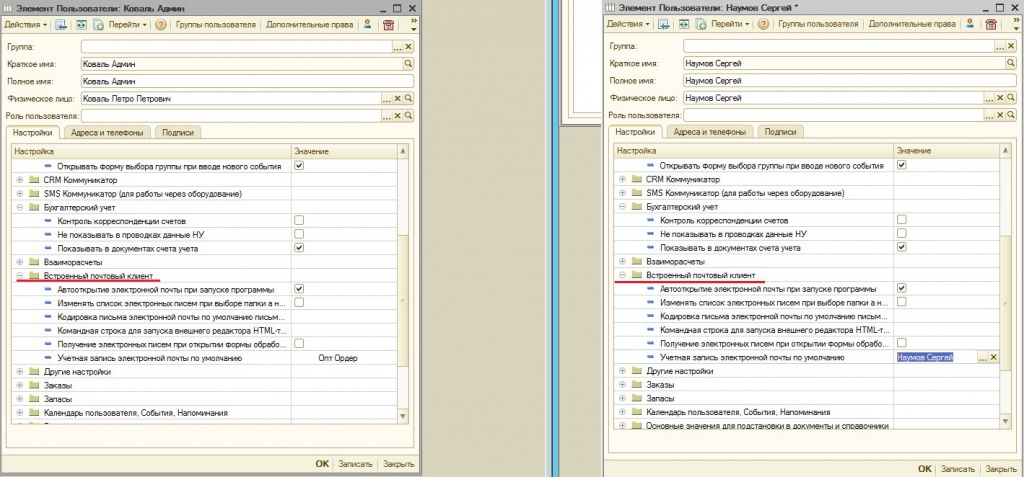Click the red telephone icon in Коваль Админ toolbar
1024x477 pixels.
(x=389, y=25)
